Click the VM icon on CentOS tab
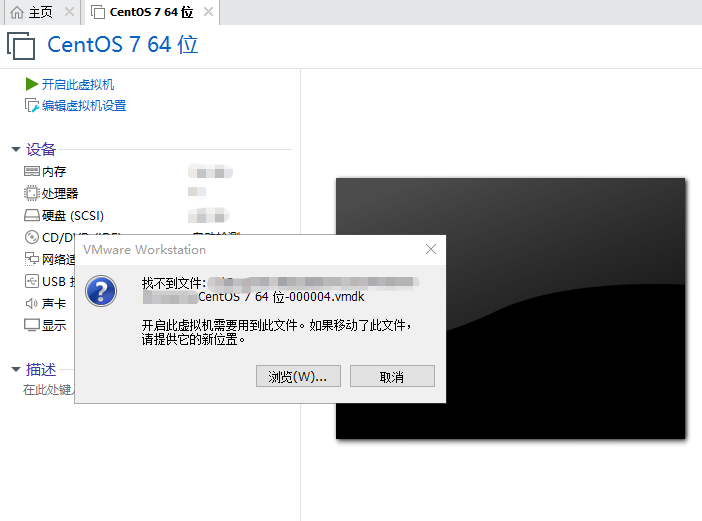Screen dimensions: 702x521 click(x=98, y=13)
